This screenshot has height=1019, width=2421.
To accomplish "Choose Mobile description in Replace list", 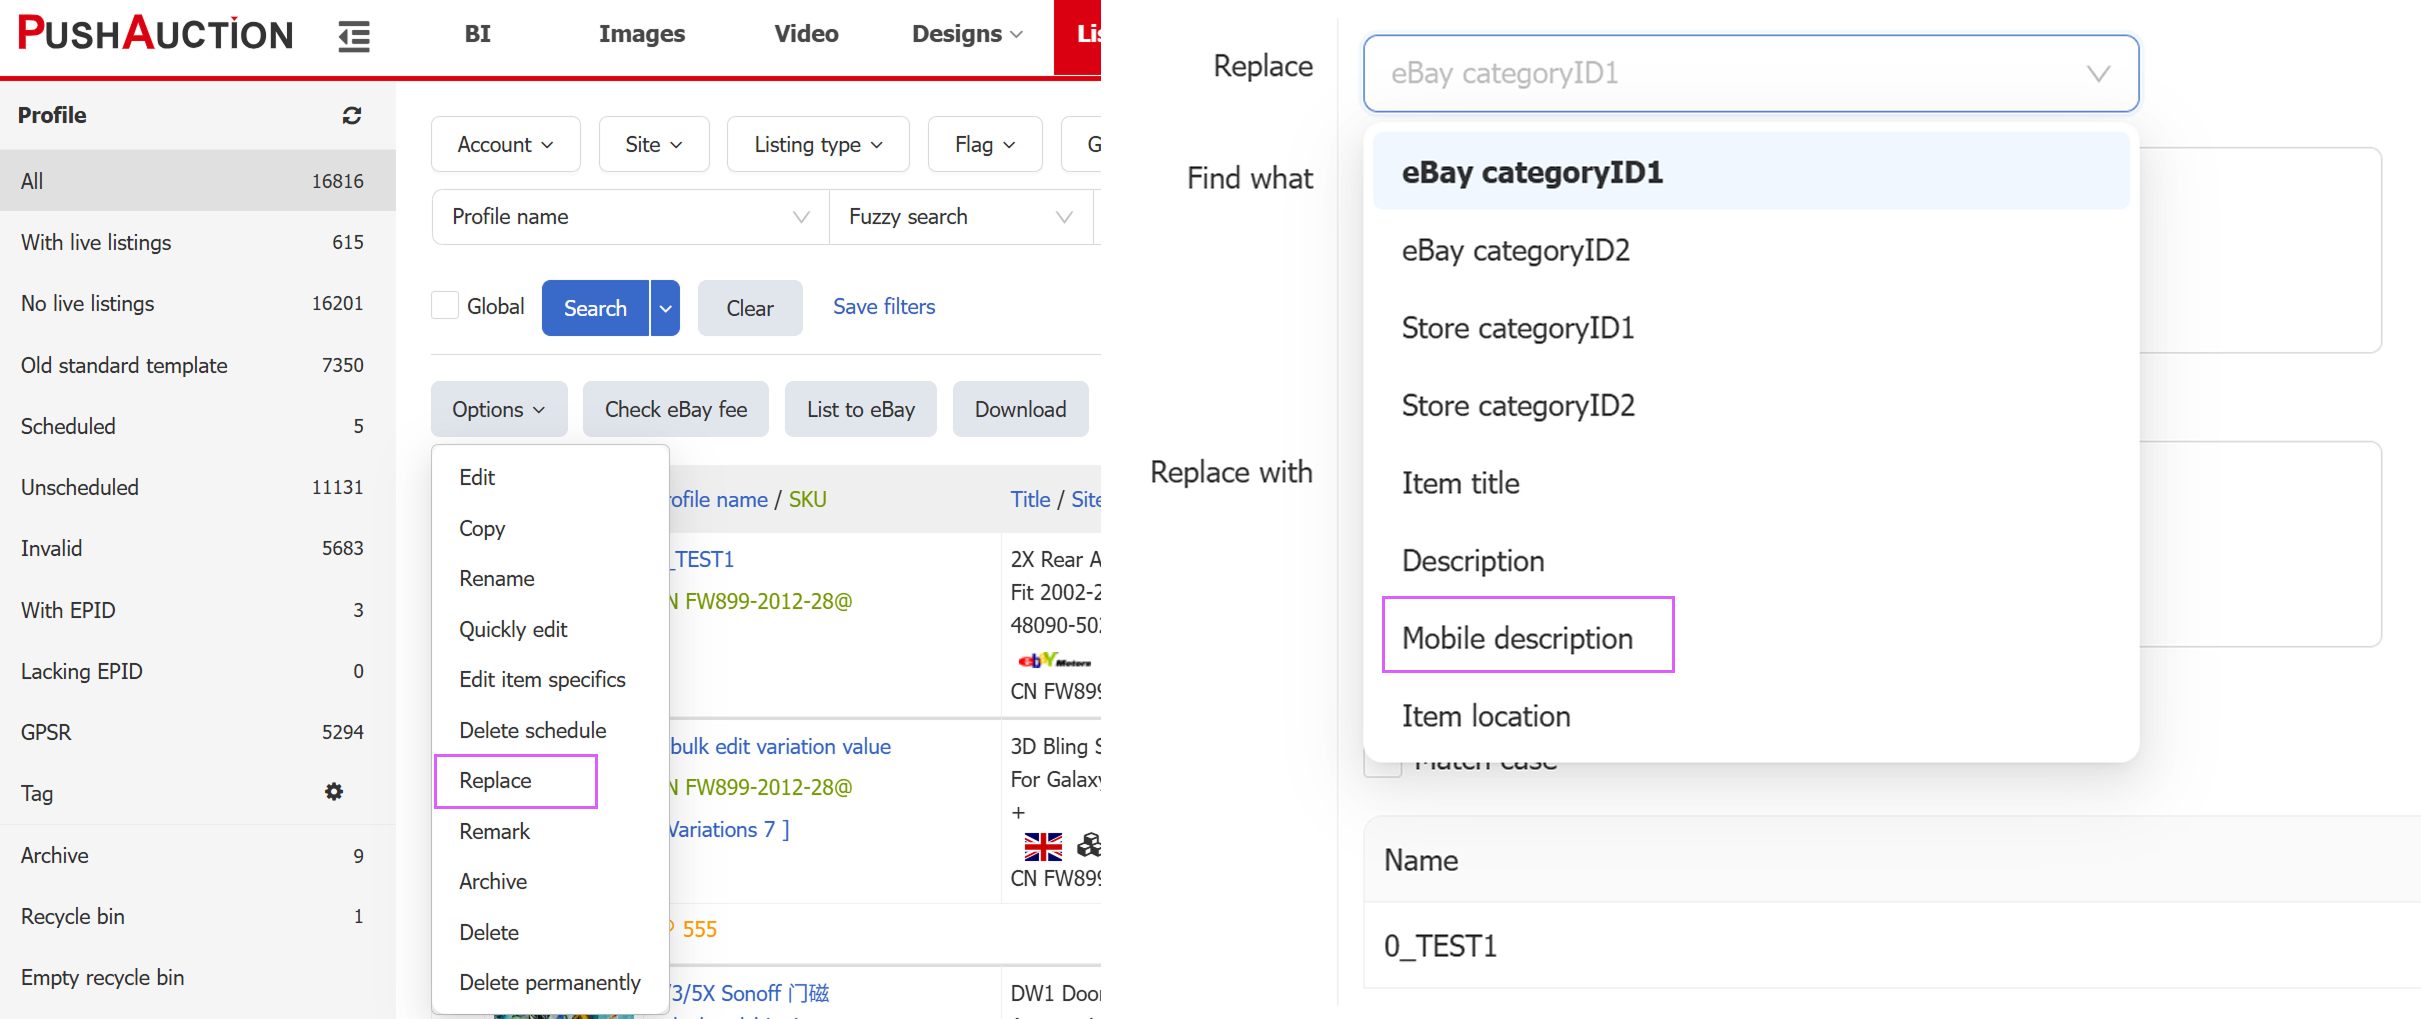I will click(x=1516, y=638).
